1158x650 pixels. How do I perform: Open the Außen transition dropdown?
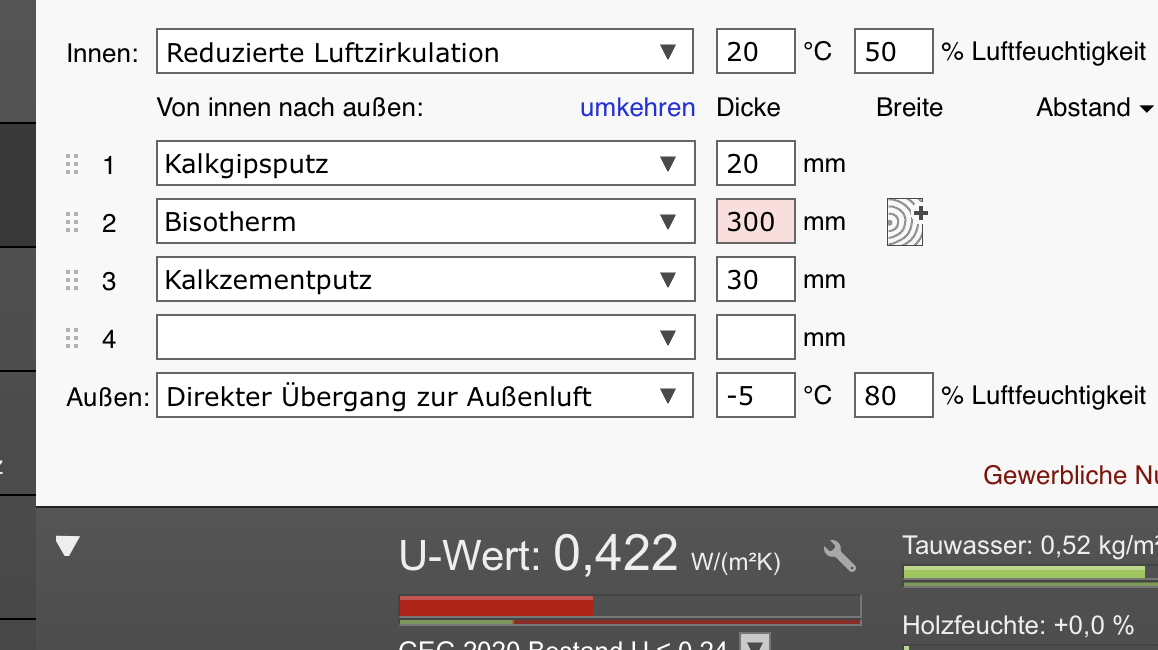tap(425, 397)
